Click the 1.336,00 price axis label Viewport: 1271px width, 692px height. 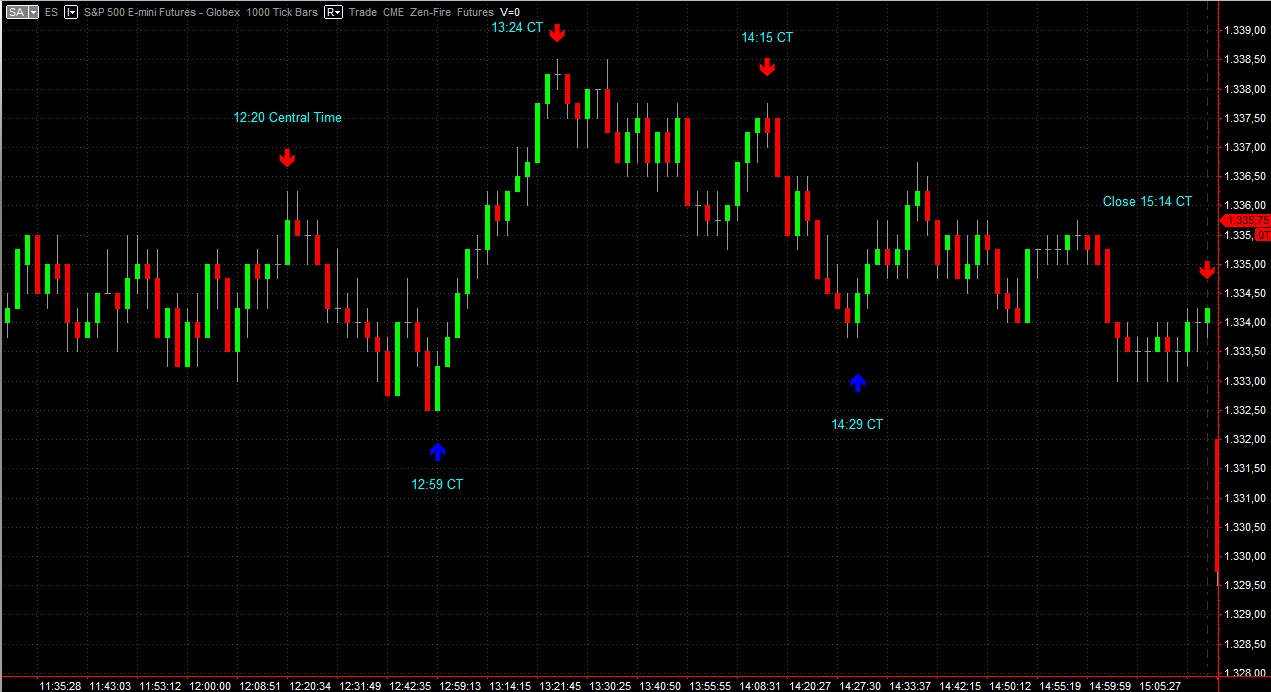click(1245, 206)
